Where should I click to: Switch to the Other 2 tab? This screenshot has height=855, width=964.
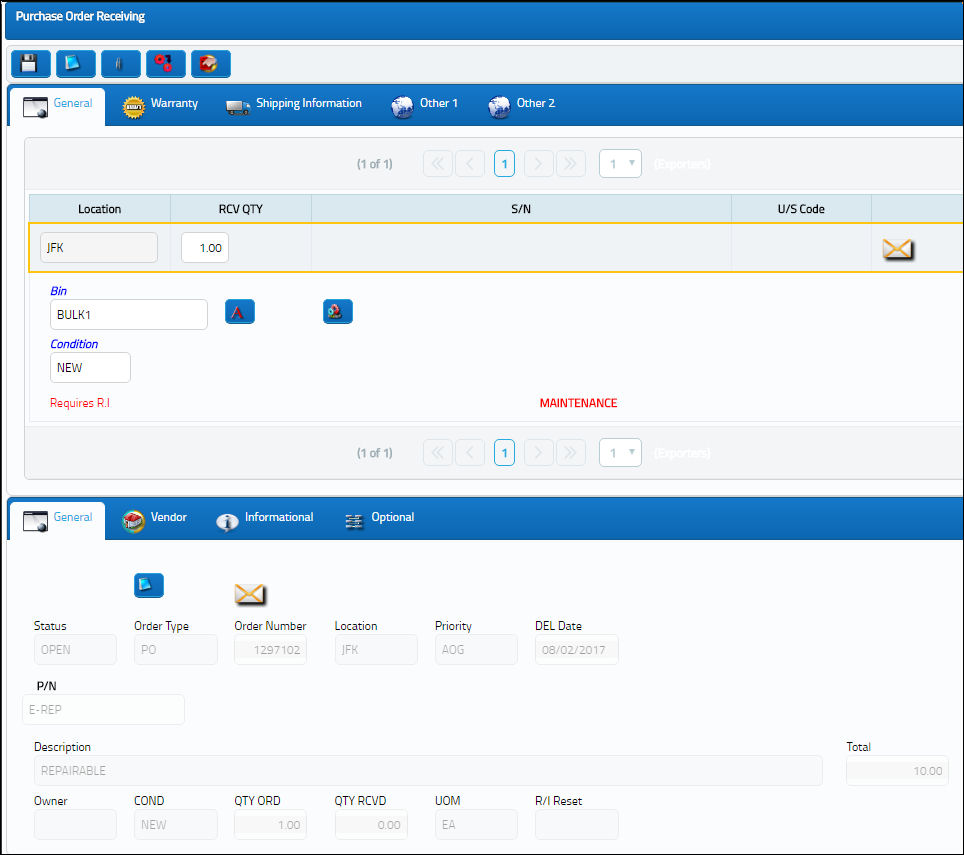522,106
